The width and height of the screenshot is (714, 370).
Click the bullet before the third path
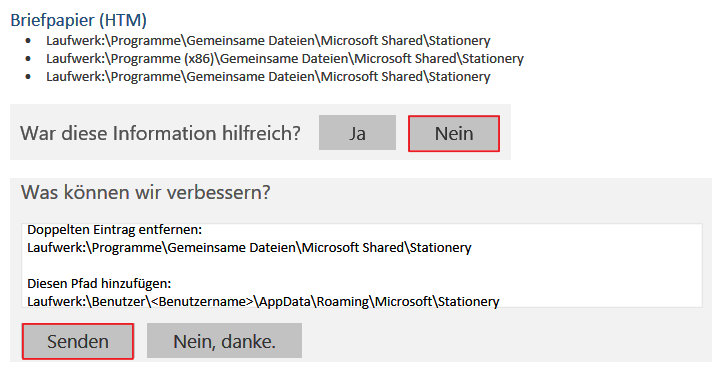pos(28,76)
